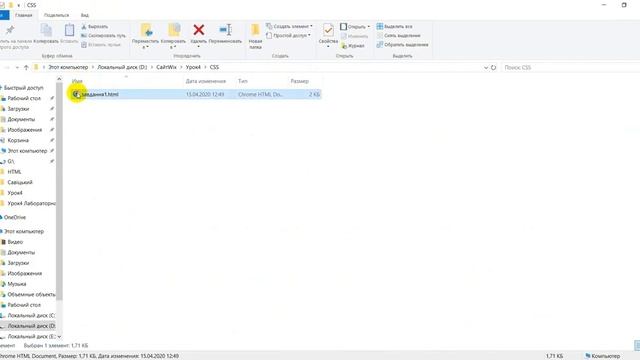Image resolution: width=640 pixels, height=360 pixels.
Task: Expand breadcrumb arrow after Урок4
Action: (205, 67)
